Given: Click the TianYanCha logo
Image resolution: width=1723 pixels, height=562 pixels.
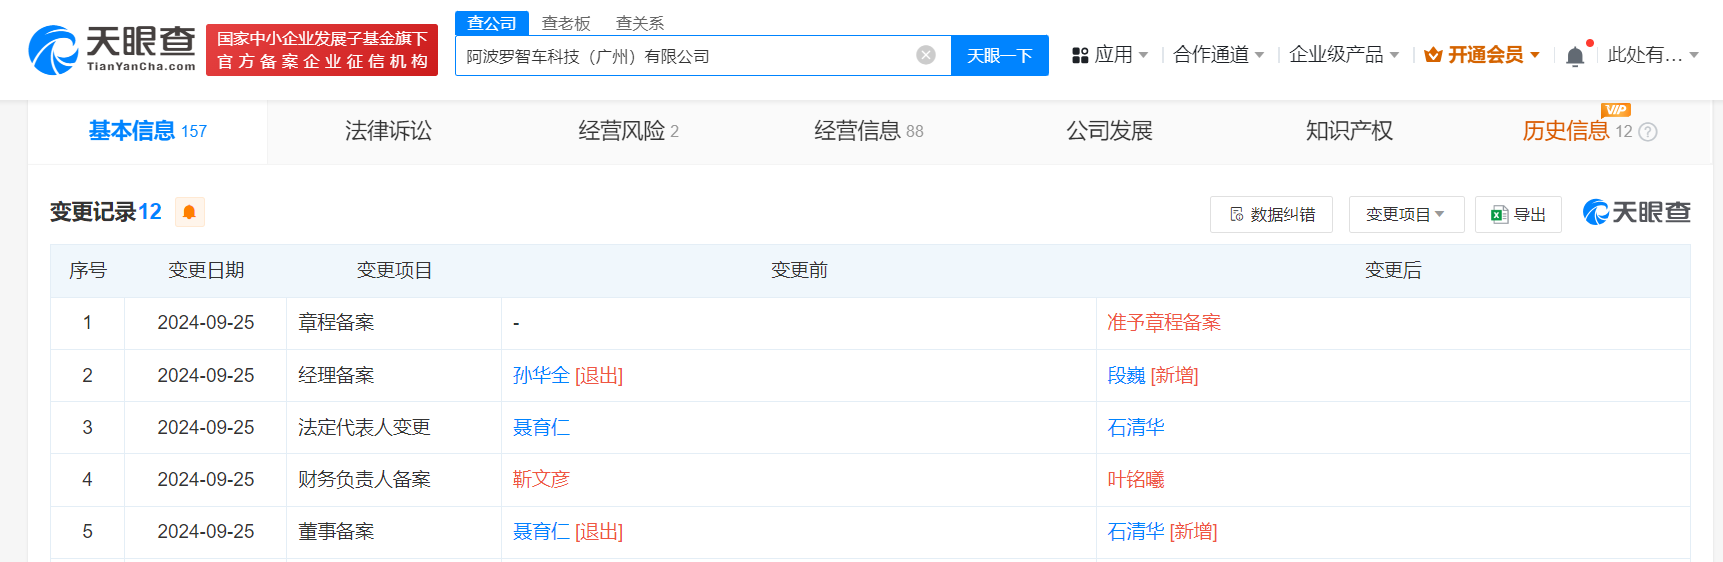Looking at the screenshot, I should coord(111,50).
